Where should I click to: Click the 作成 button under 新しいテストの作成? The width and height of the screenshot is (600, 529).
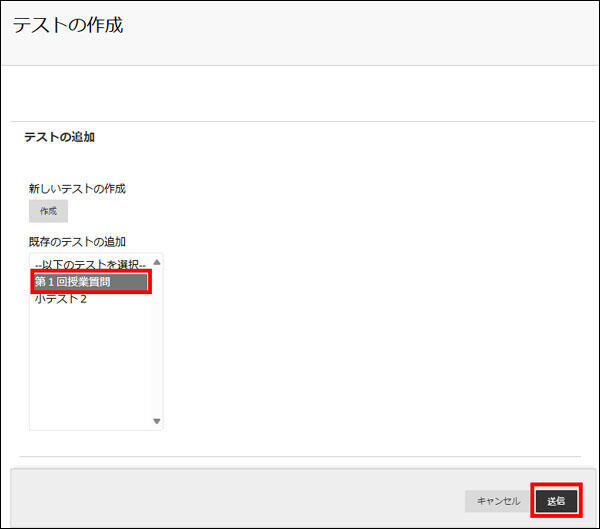(x=48, y=211)
